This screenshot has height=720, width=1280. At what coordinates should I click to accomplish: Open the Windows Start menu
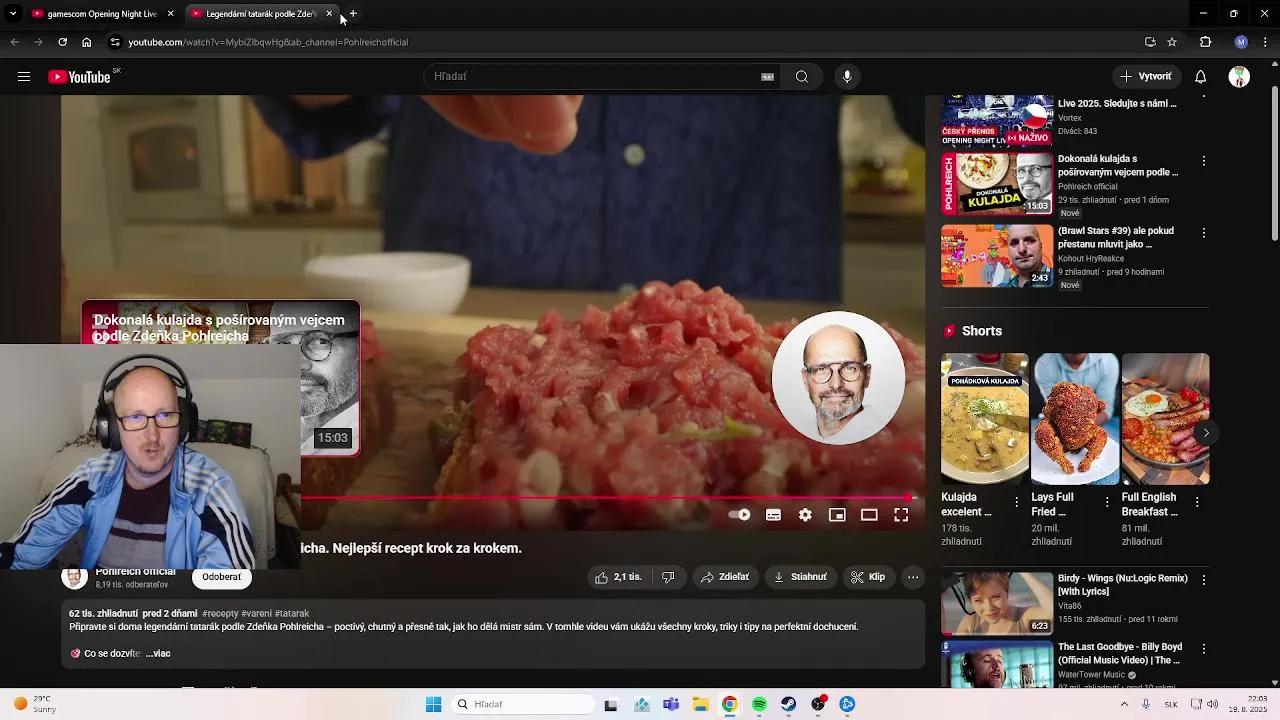tap(433, 704)
